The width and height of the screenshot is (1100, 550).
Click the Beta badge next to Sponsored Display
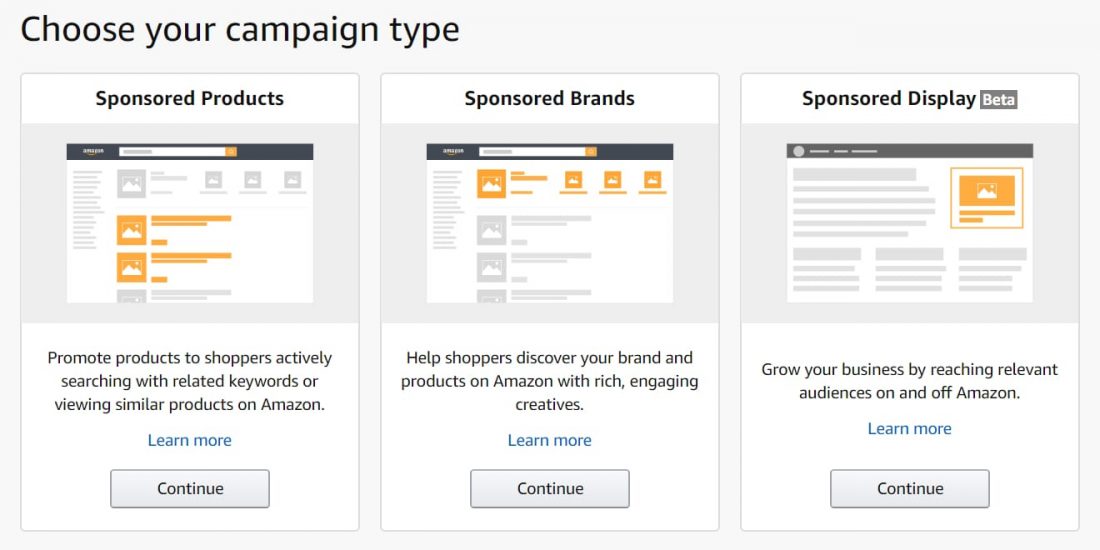(x=998, y=100)
